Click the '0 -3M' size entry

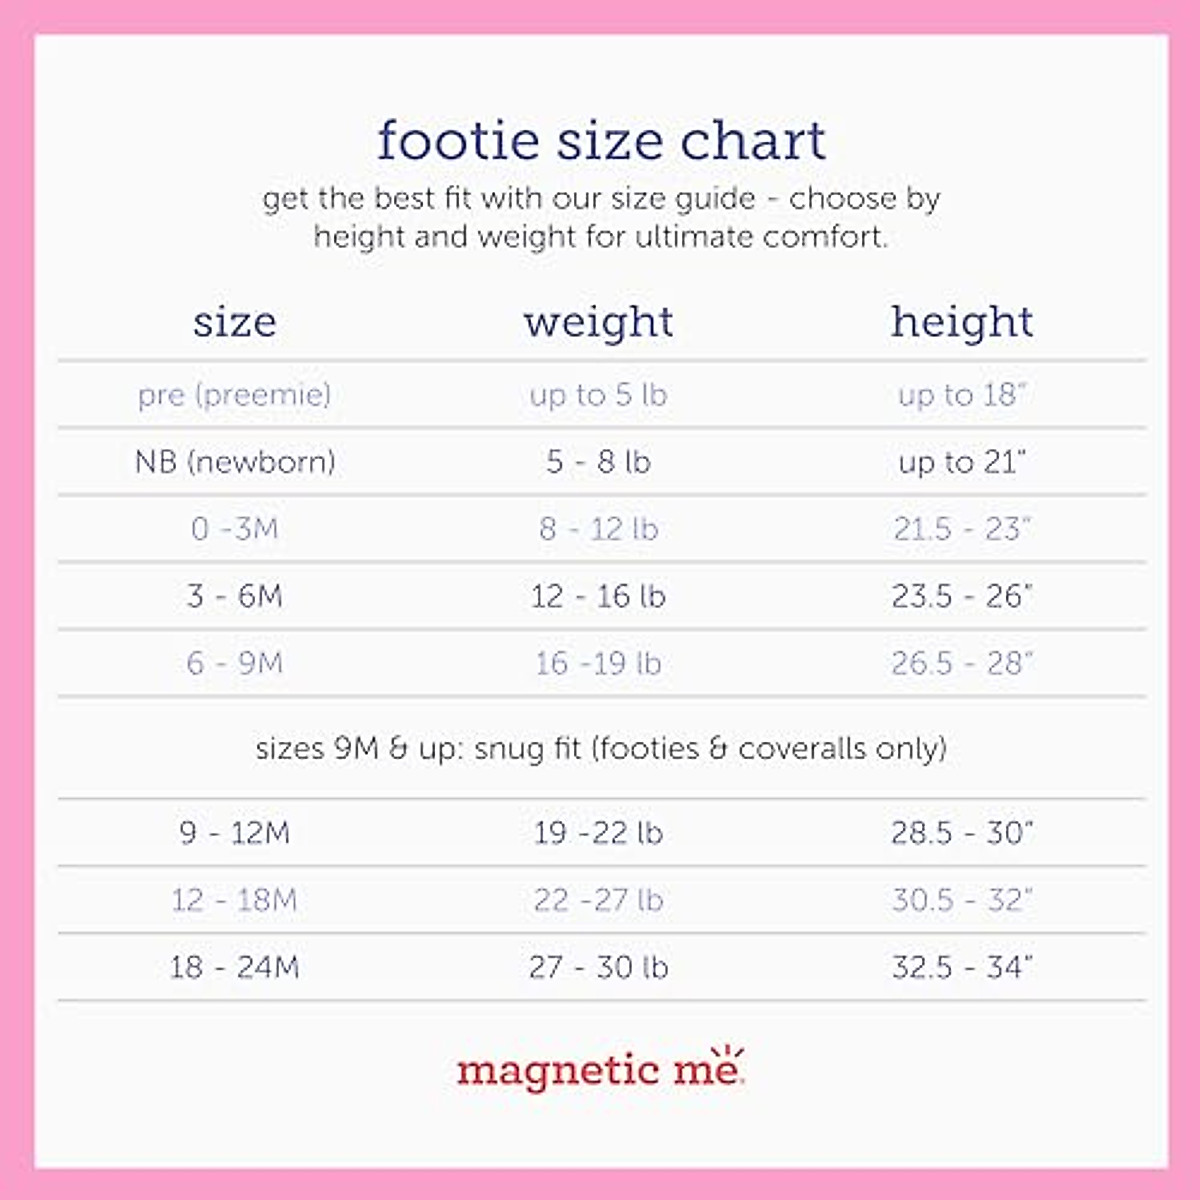pyautogui.click(x=235, y=529)
